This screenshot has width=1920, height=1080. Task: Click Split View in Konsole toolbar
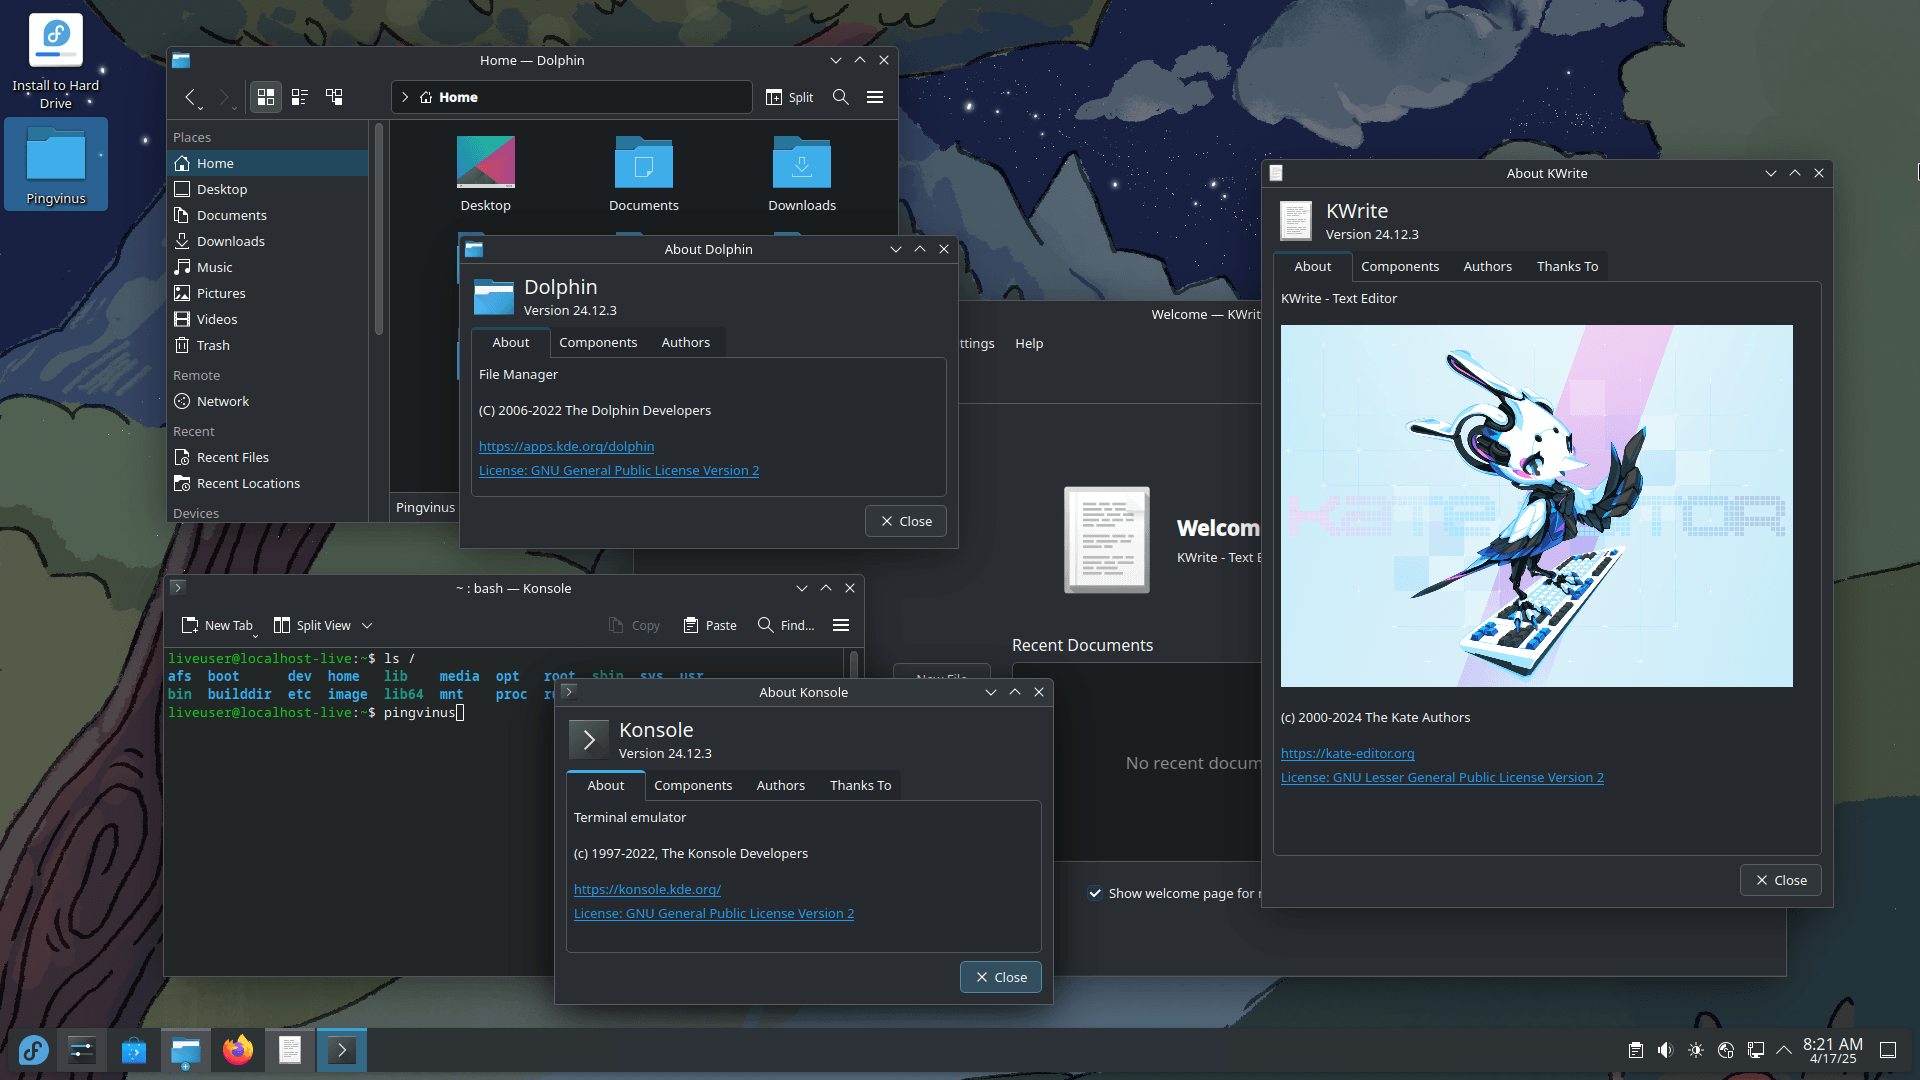click(x=312, y=625)
